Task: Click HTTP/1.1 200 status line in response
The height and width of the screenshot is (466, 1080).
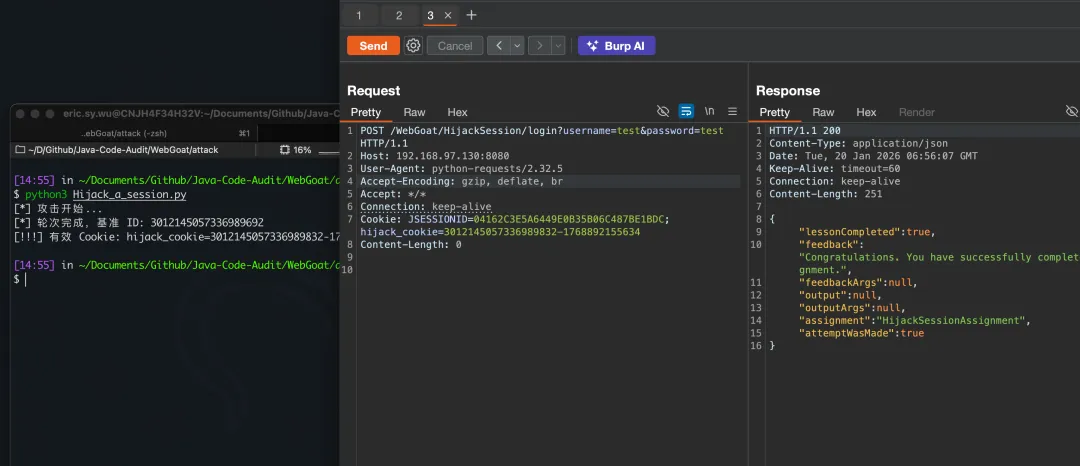Action: (x=804, y=131)
